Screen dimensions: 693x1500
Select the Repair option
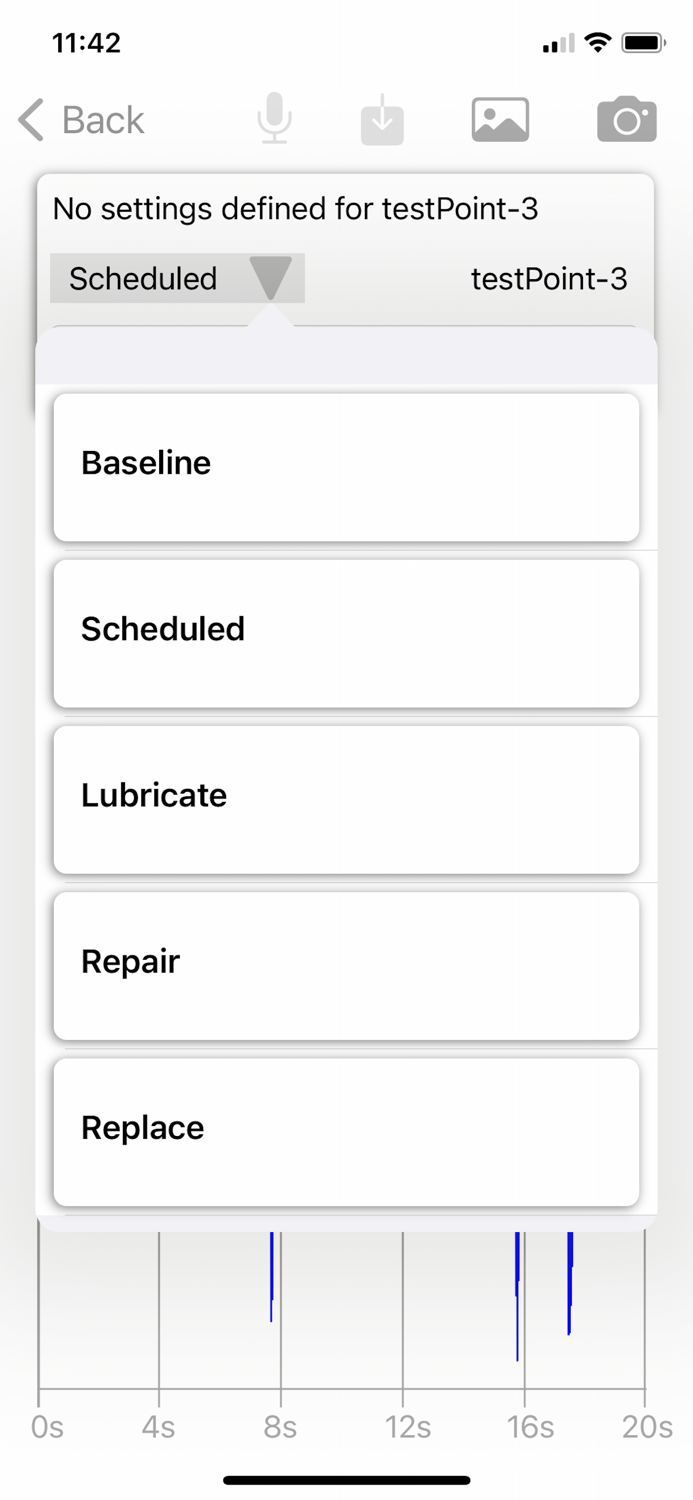(x=346, y=962)
